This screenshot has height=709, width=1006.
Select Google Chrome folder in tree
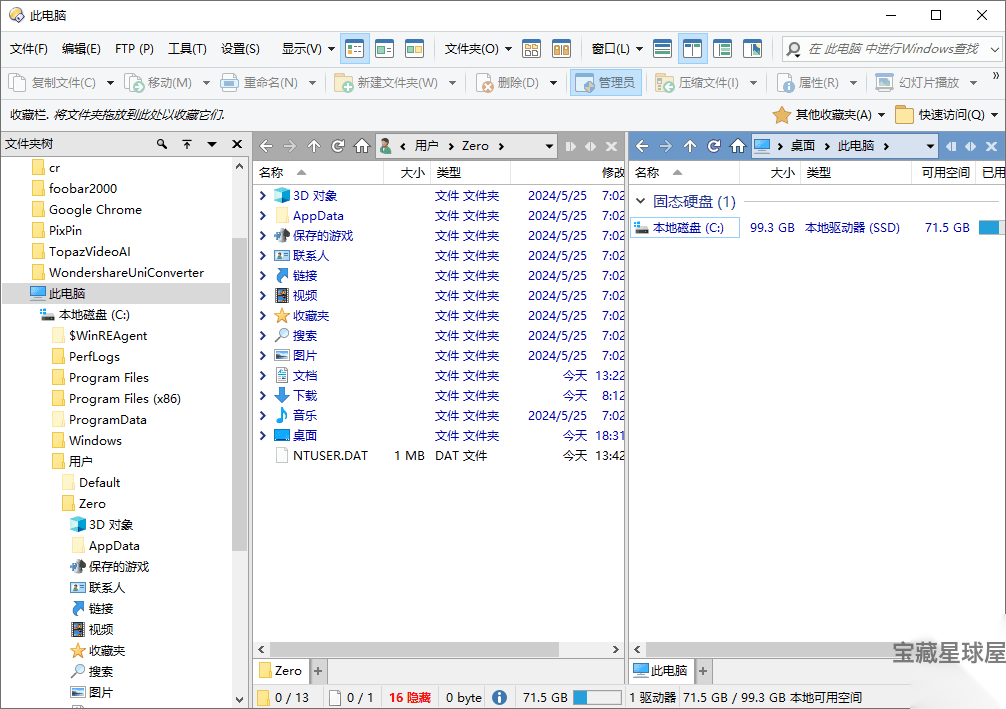pos(94,210)
